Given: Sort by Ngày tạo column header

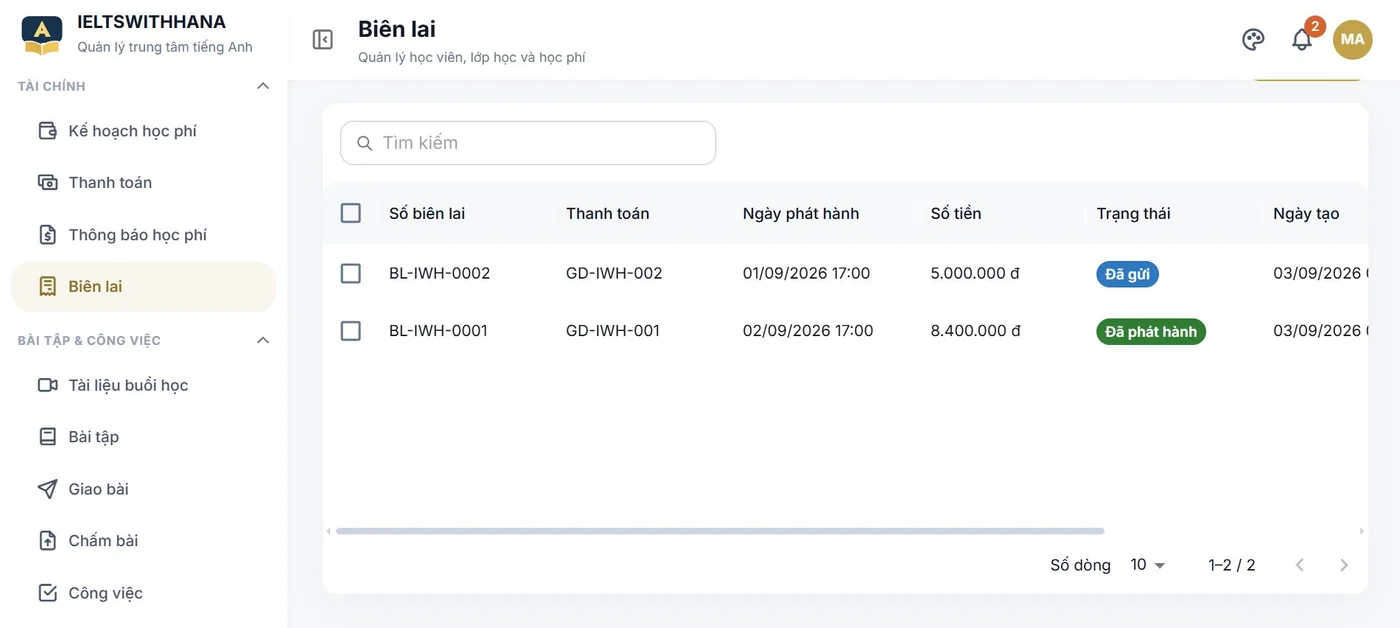Looking at the screenshot, I should (x=1306, y=213).
